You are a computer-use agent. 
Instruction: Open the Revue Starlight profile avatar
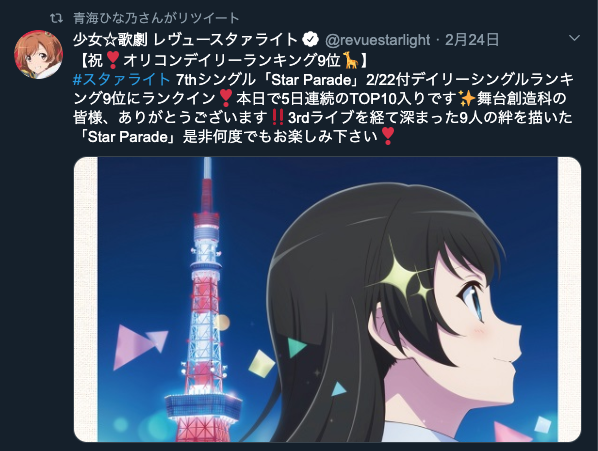click(39, 55)
